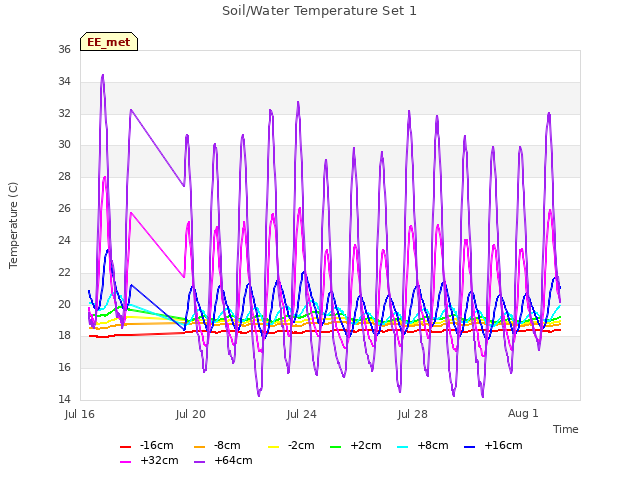Click the -16cm red legend swatch

(125, 447)
